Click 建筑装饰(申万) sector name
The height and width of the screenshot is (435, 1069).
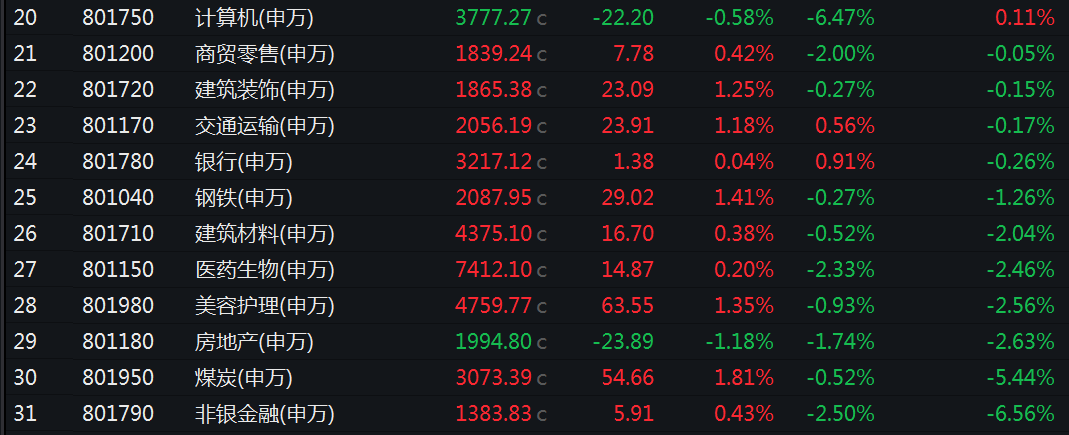pyautogui.click(x=265, y=90)
